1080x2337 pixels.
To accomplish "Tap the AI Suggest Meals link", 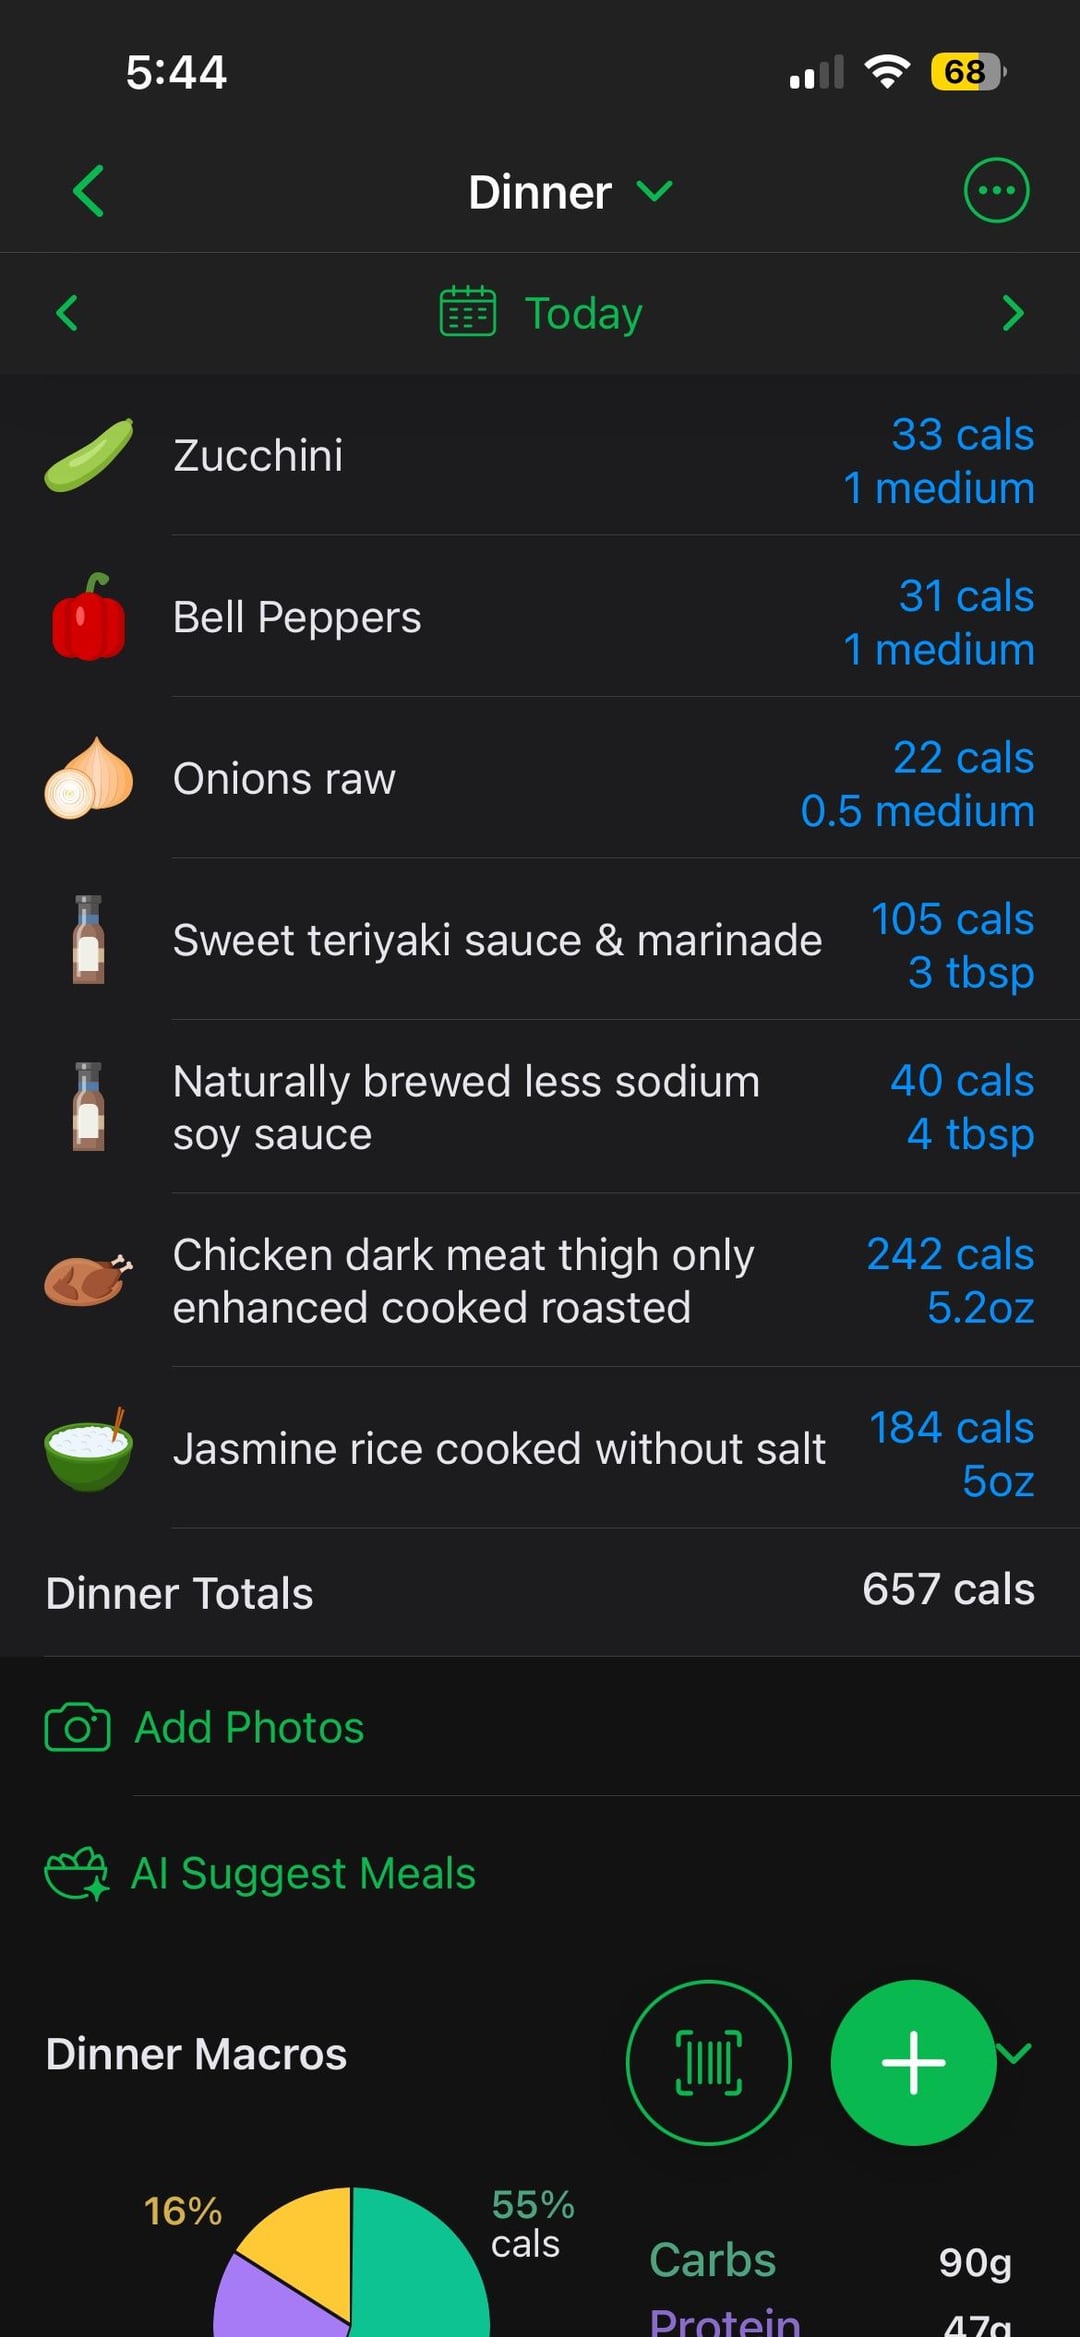I will point(303,1873).
